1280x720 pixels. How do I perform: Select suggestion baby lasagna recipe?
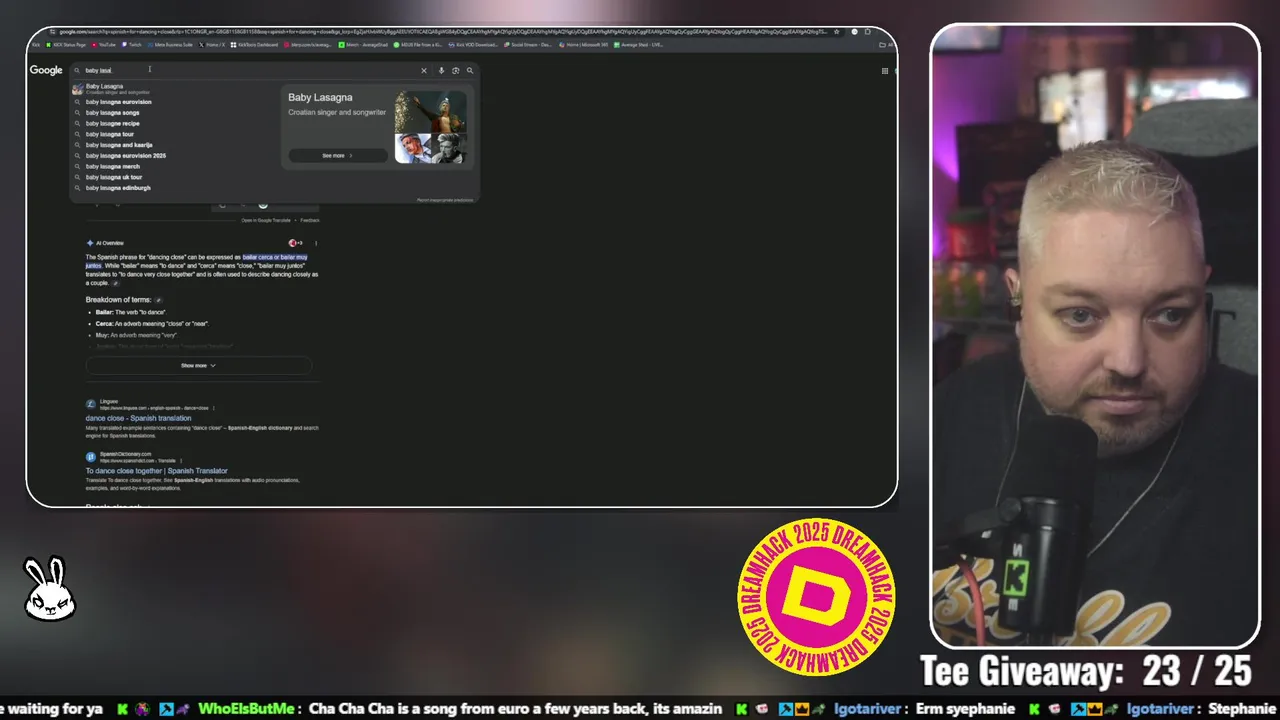pyautogui.click(x=112, y=123)
